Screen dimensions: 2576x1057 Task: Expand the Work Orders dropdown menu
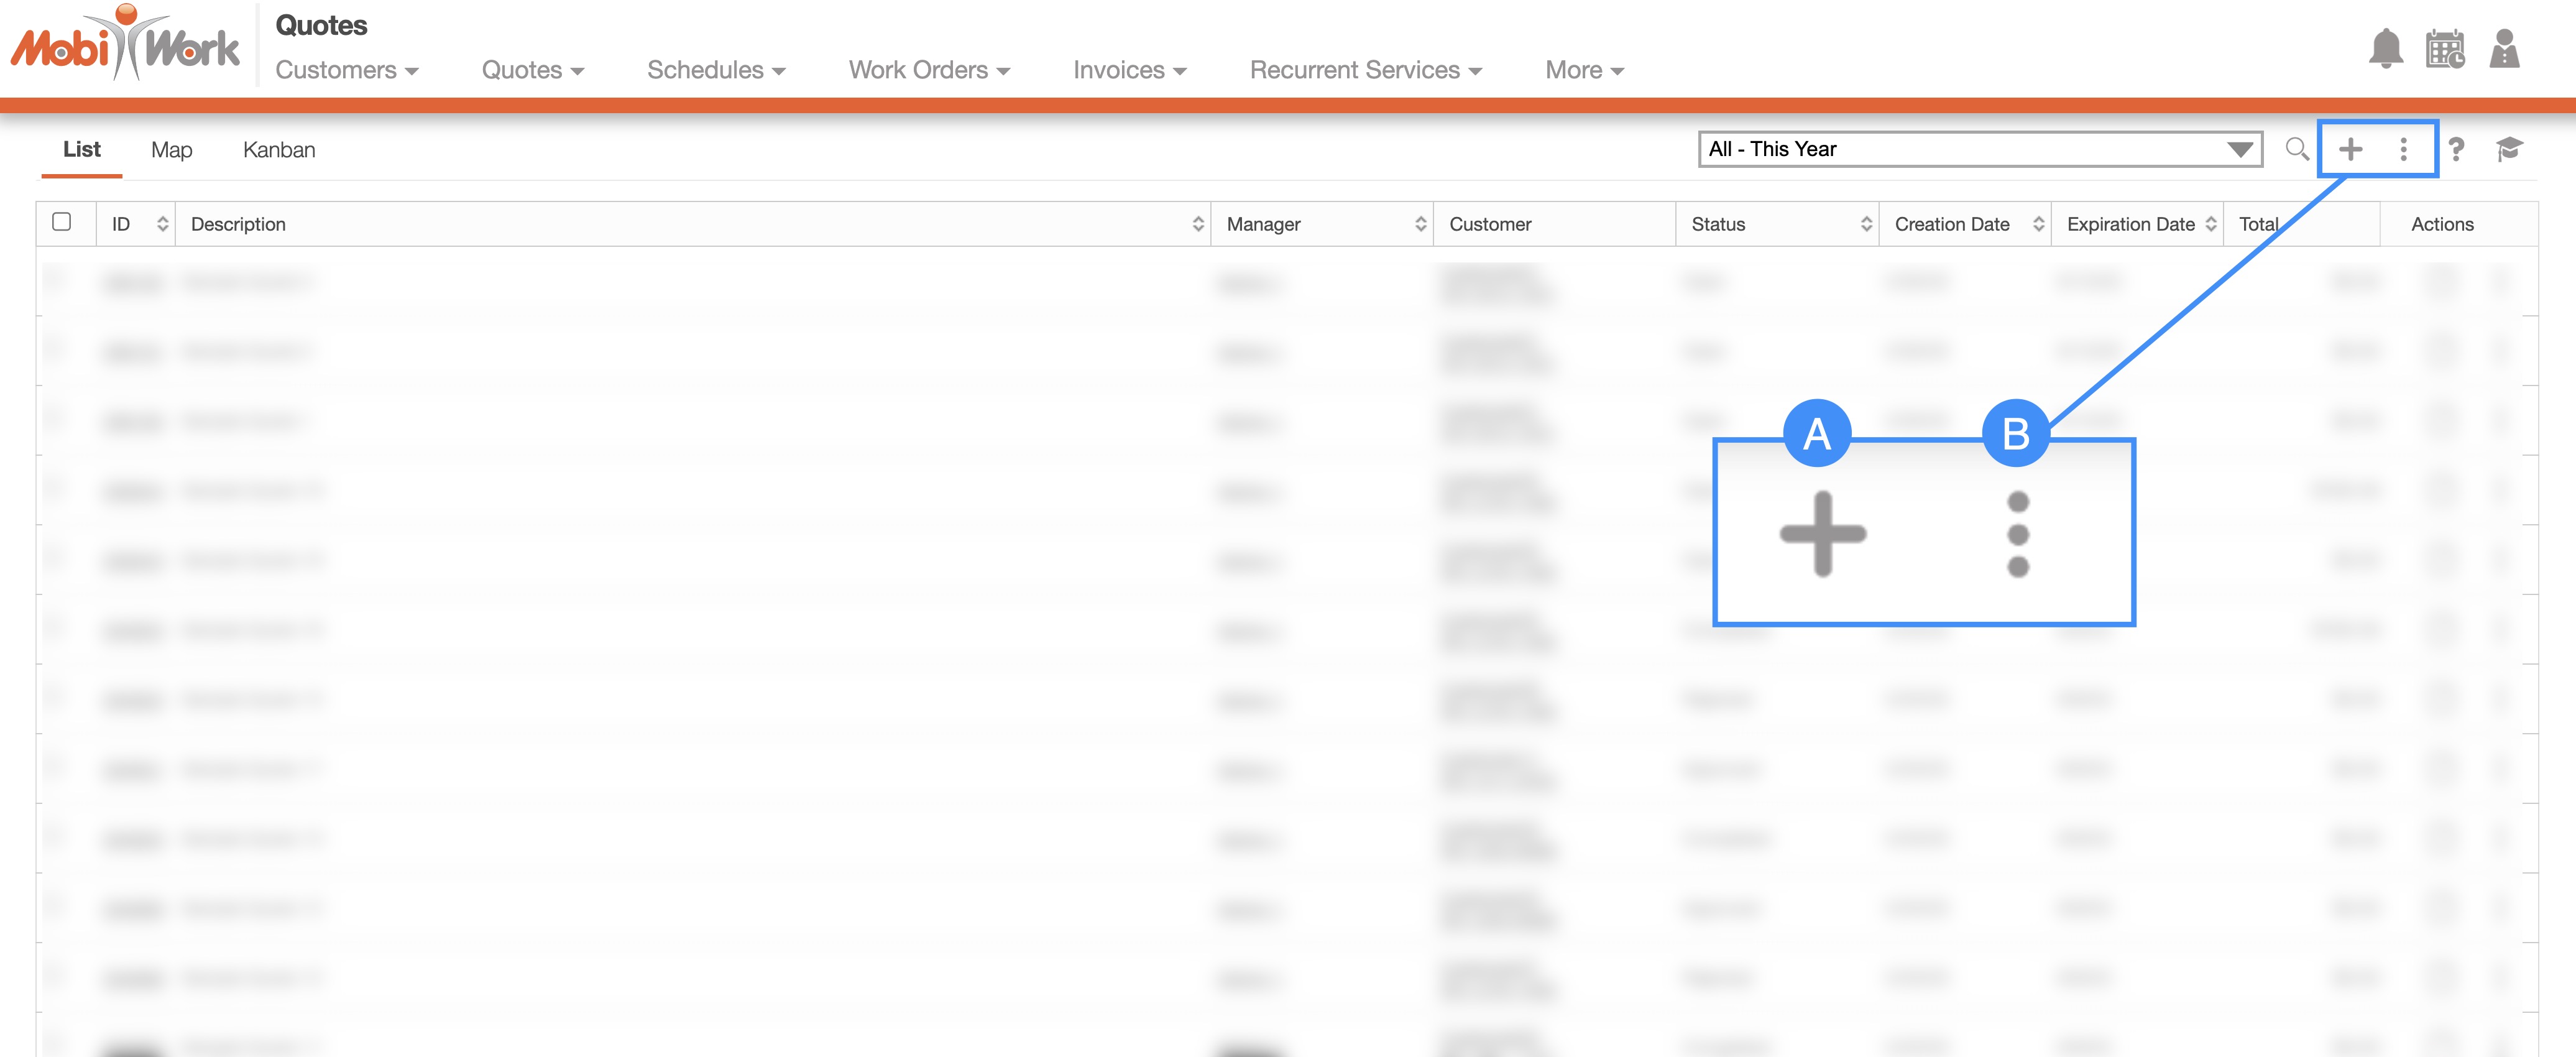coord(928,70)
